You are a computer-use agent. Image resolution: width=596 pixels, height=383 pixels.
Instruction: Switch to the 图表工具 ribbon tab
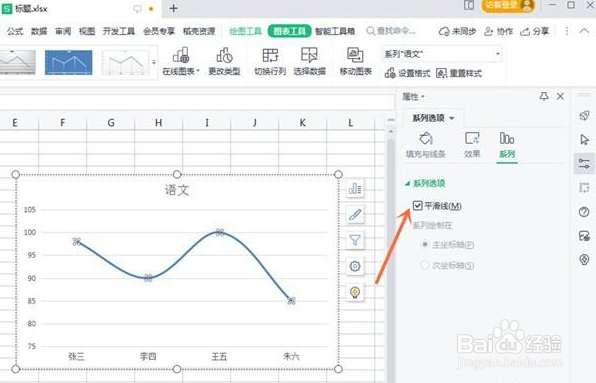(290, 31)
